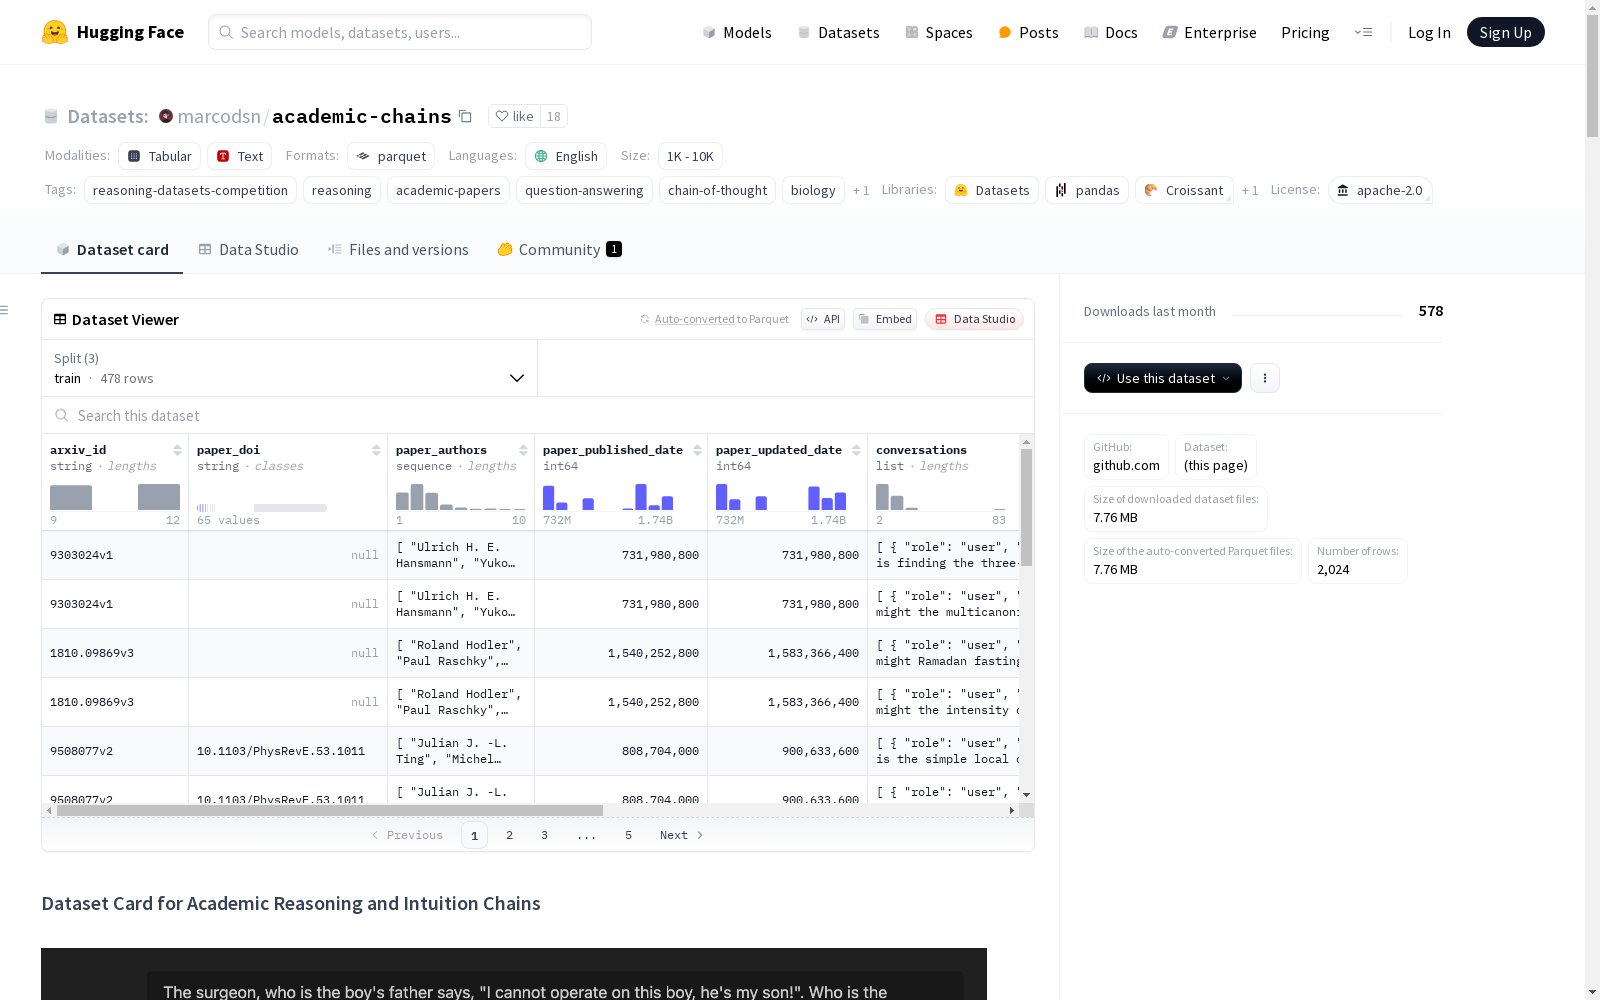Click the apache-2.0 license tag

[x=1380, y=190]
